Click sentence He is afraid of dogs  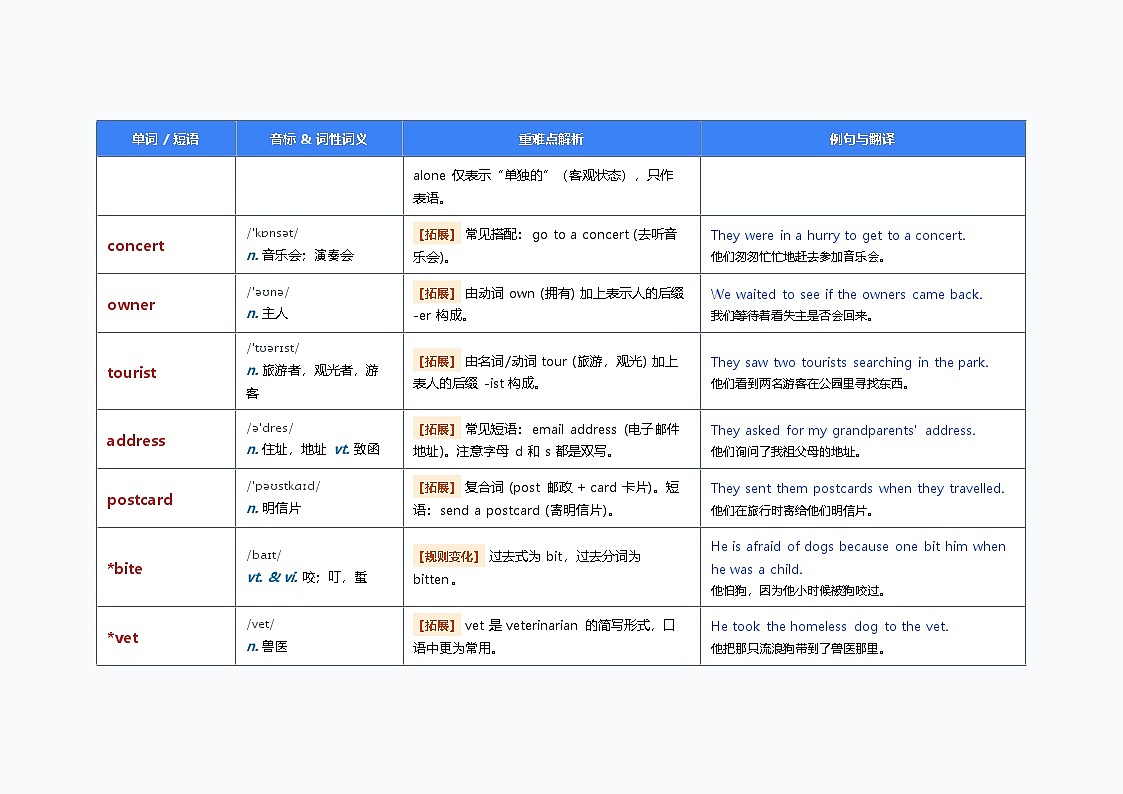pyautogui.click(x=858, y=558)
